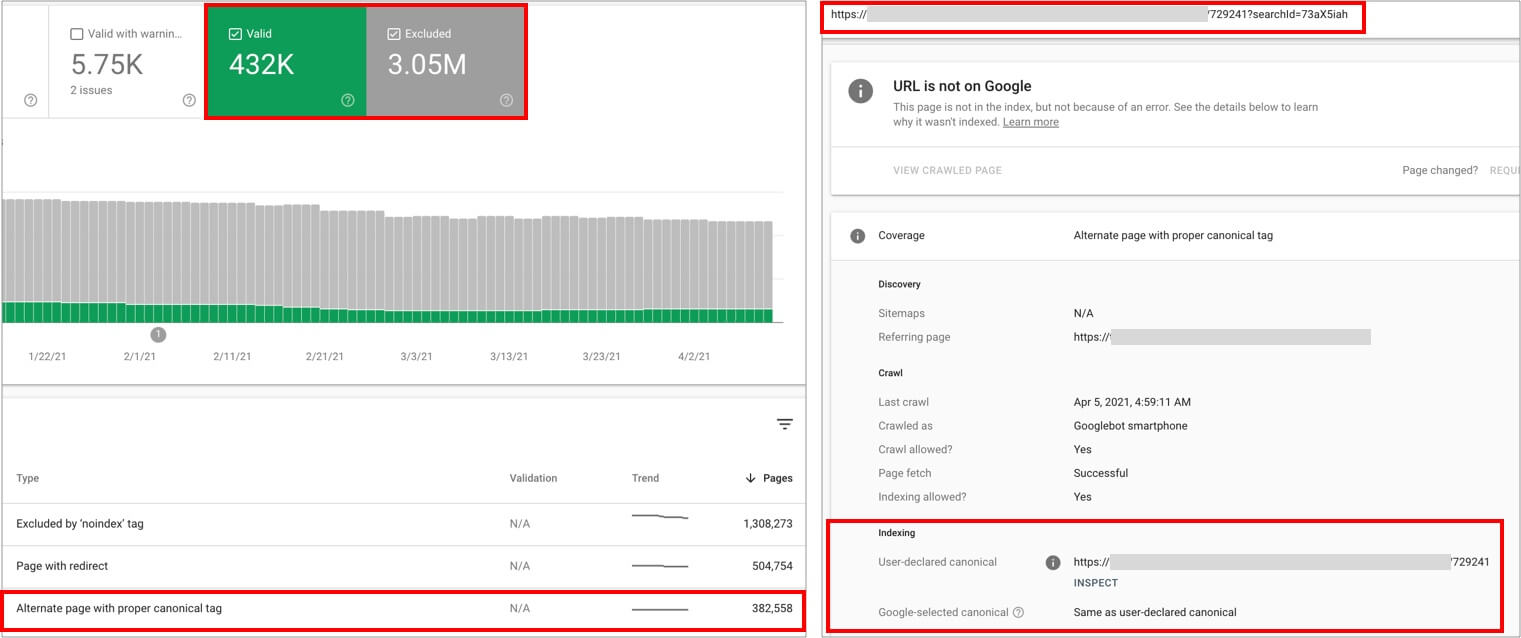Click the help icon on the Valid card
Image resolution: width=1521 pixels, height=638 pixels.
click(348, 100)
